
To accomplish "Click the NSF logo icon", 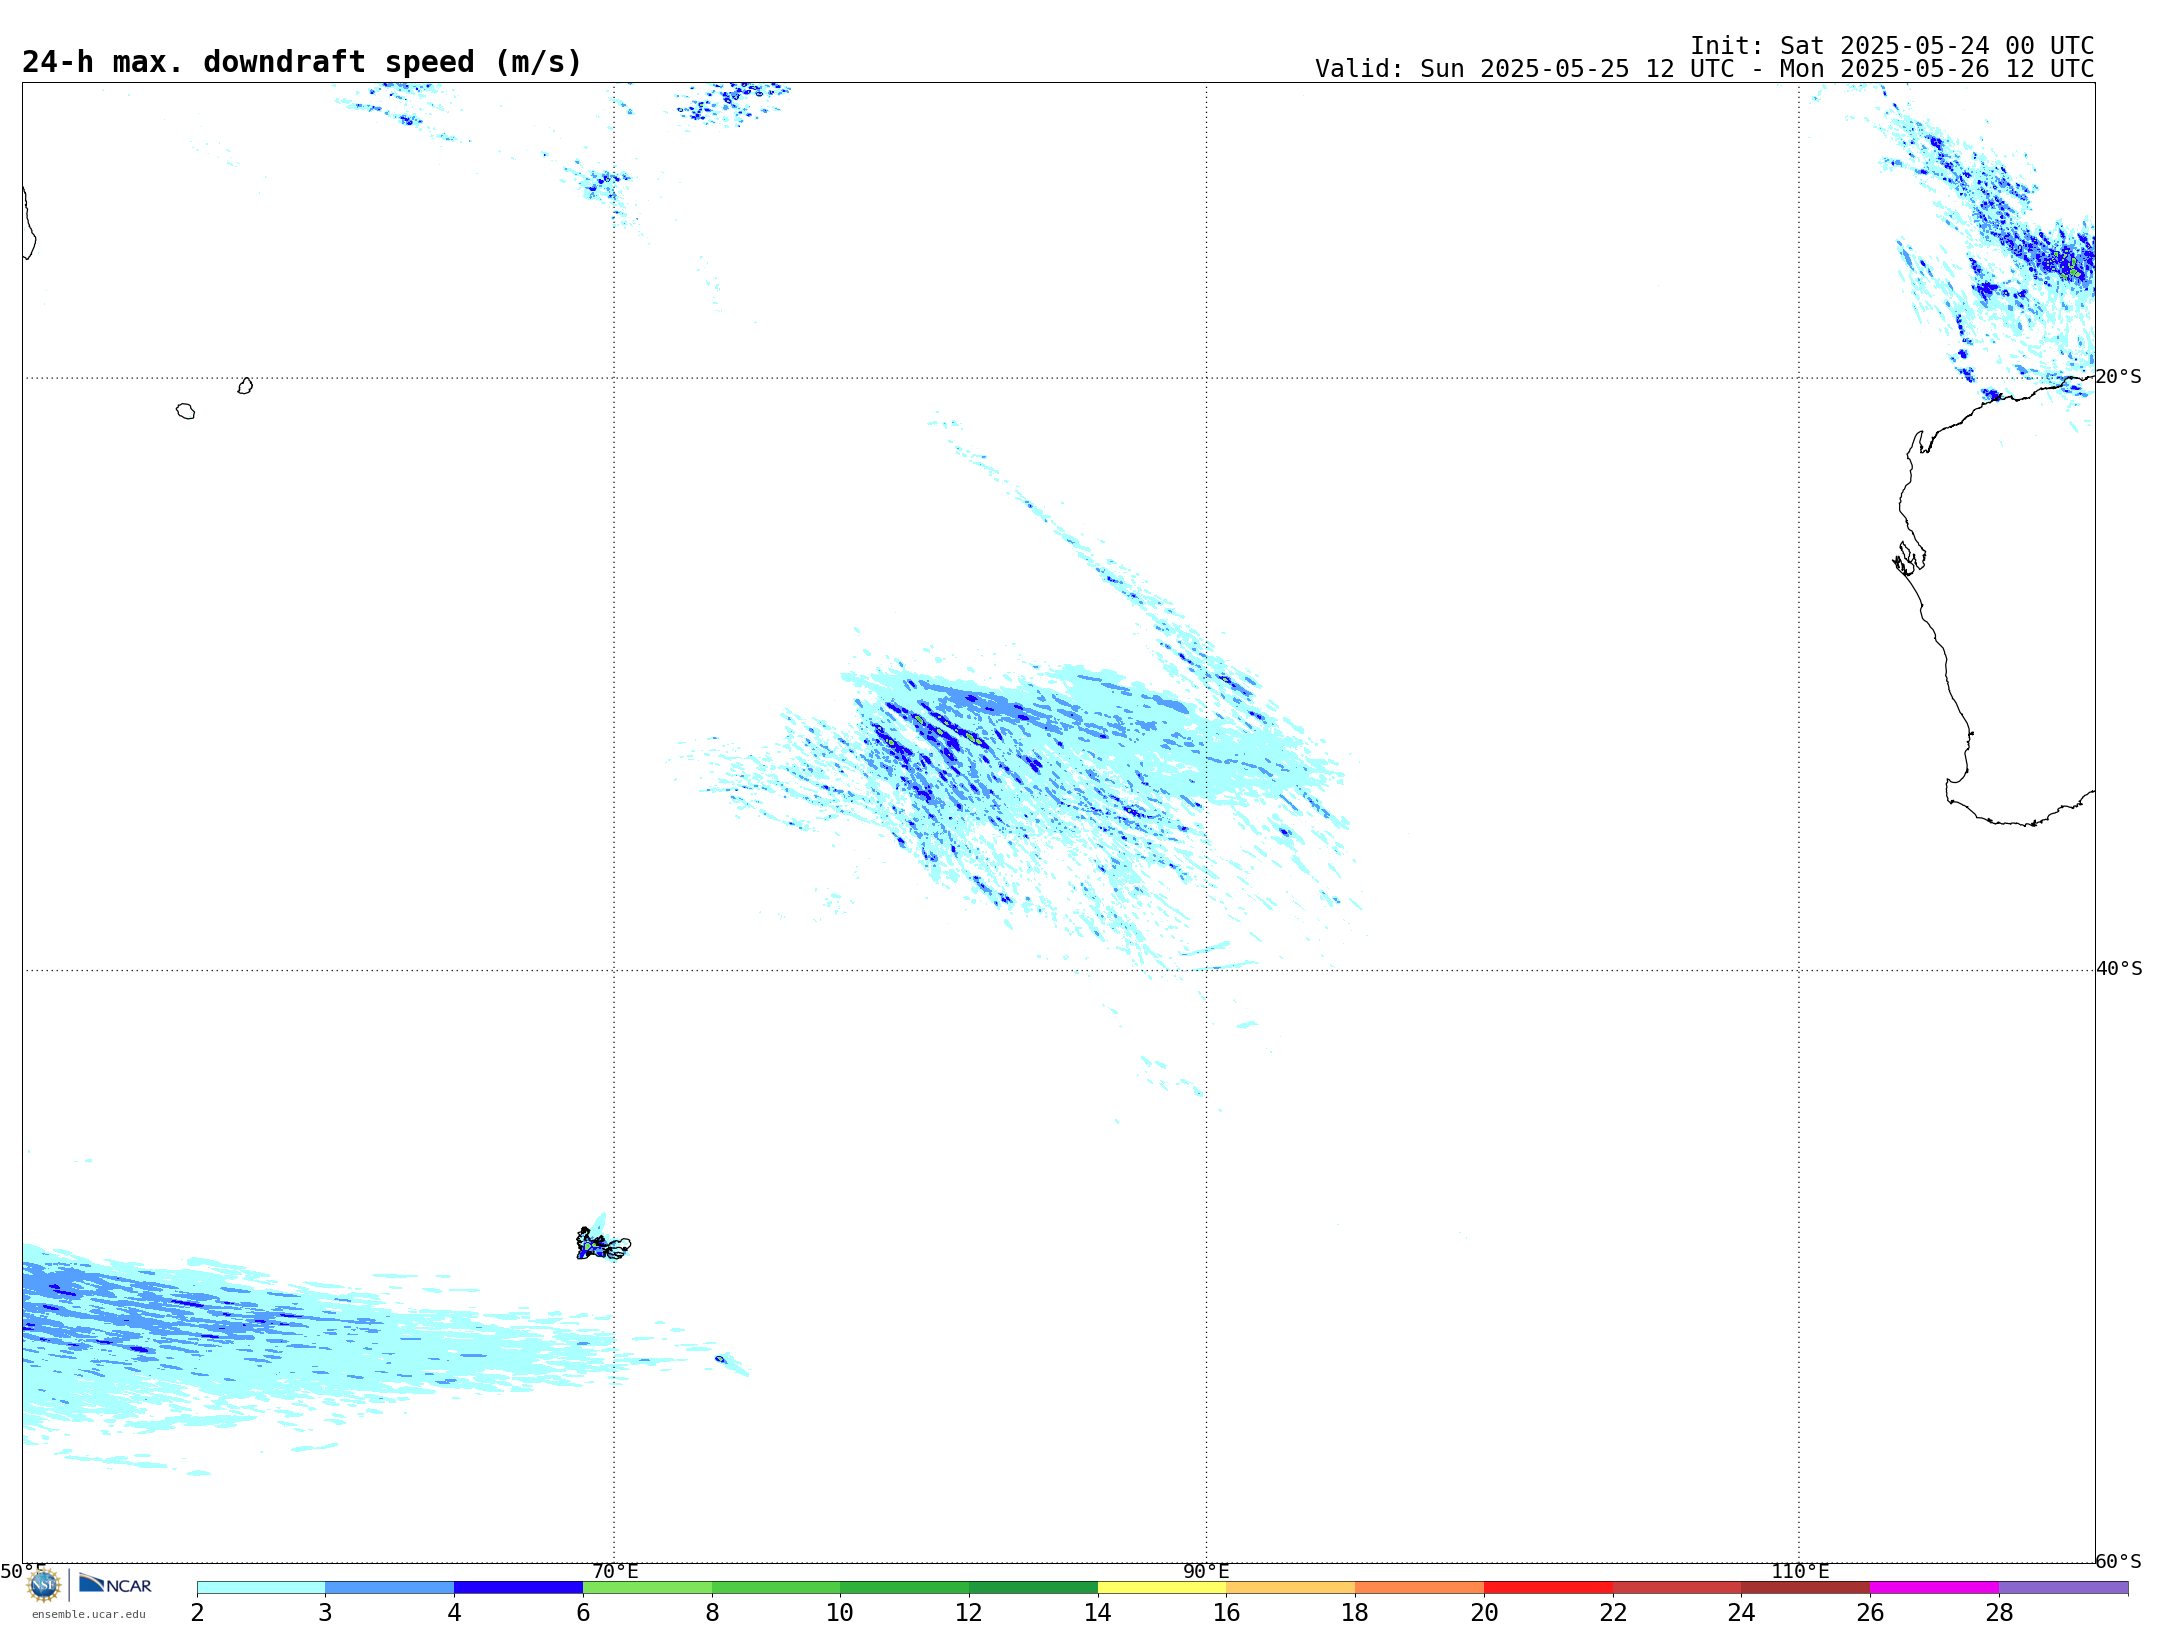I will [44, 1585].
